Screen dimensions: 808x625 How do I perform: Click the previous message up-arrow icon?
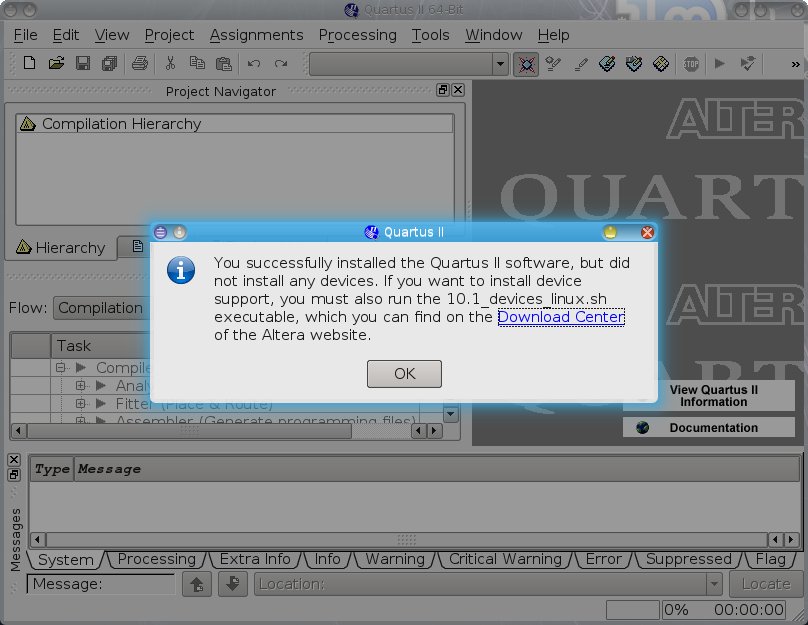[x=197, y=584]
